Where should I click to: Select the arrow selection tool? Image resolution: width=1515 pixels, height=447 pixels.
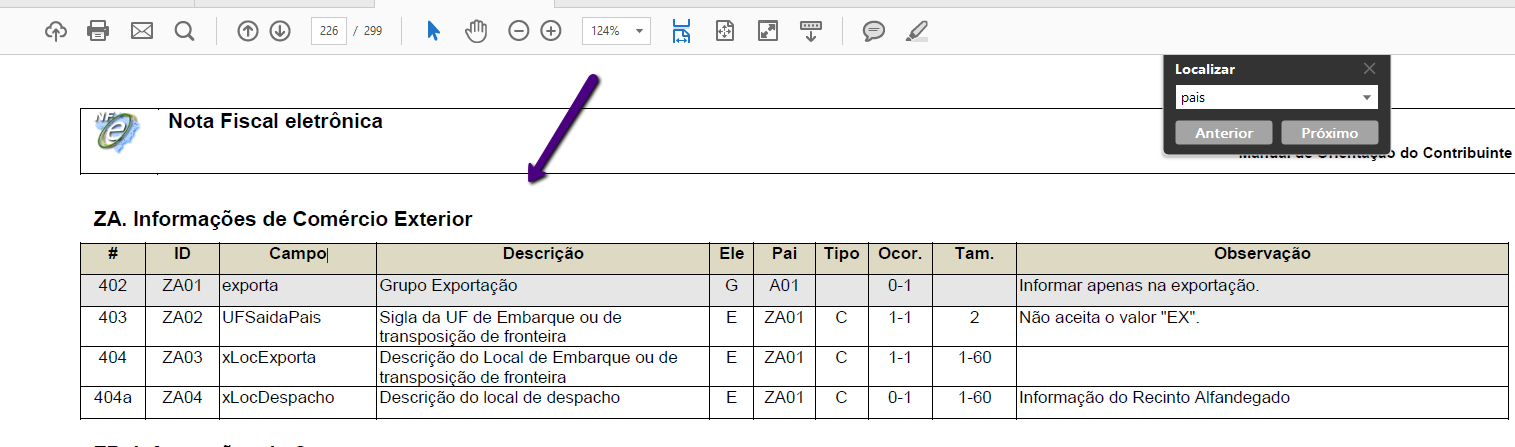coord(433,31)
